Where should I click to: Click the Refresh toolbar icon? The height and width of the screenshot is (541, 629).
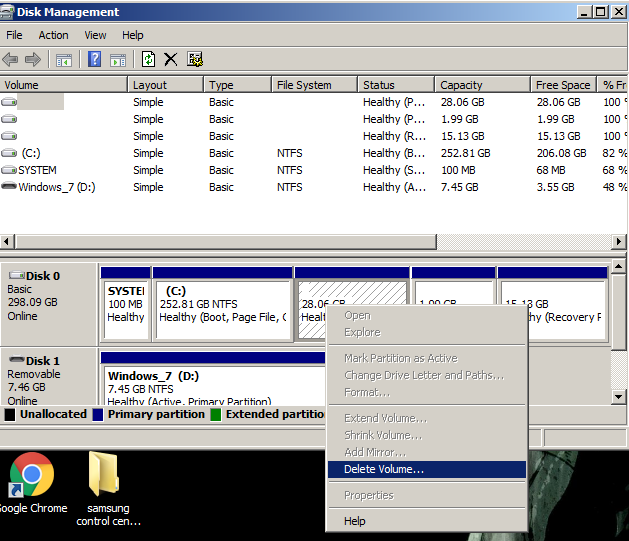point(148,59)
